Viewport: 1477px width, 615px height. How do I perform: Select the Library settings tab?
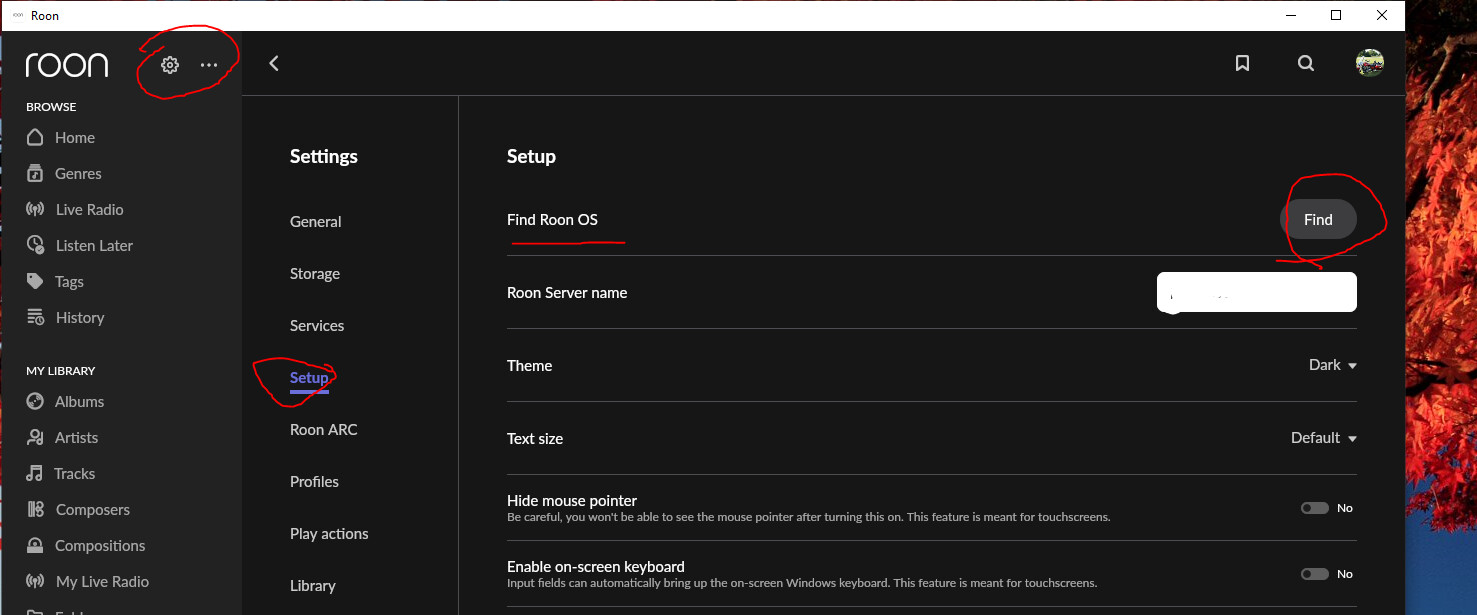(313, 586)
